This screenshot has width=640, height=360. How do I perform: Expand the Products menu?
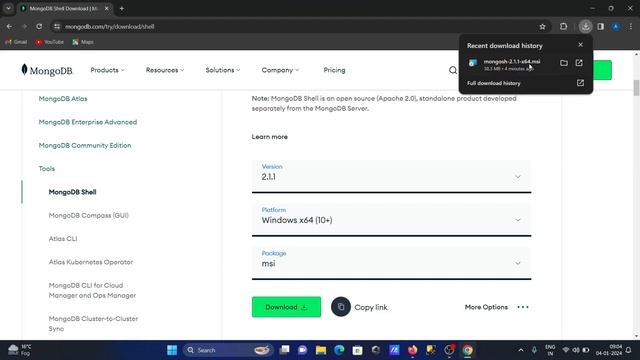(x=107, y=70)
